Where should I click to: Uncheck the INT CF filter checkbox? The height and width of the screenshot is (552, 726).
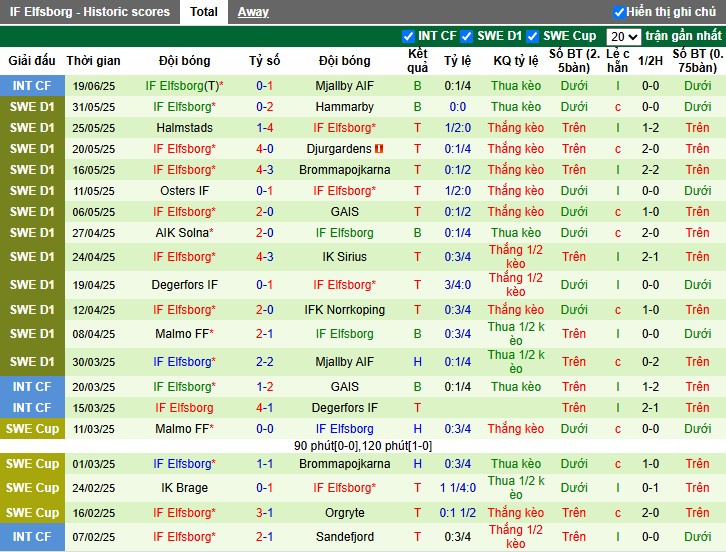[x=408, y=36]
